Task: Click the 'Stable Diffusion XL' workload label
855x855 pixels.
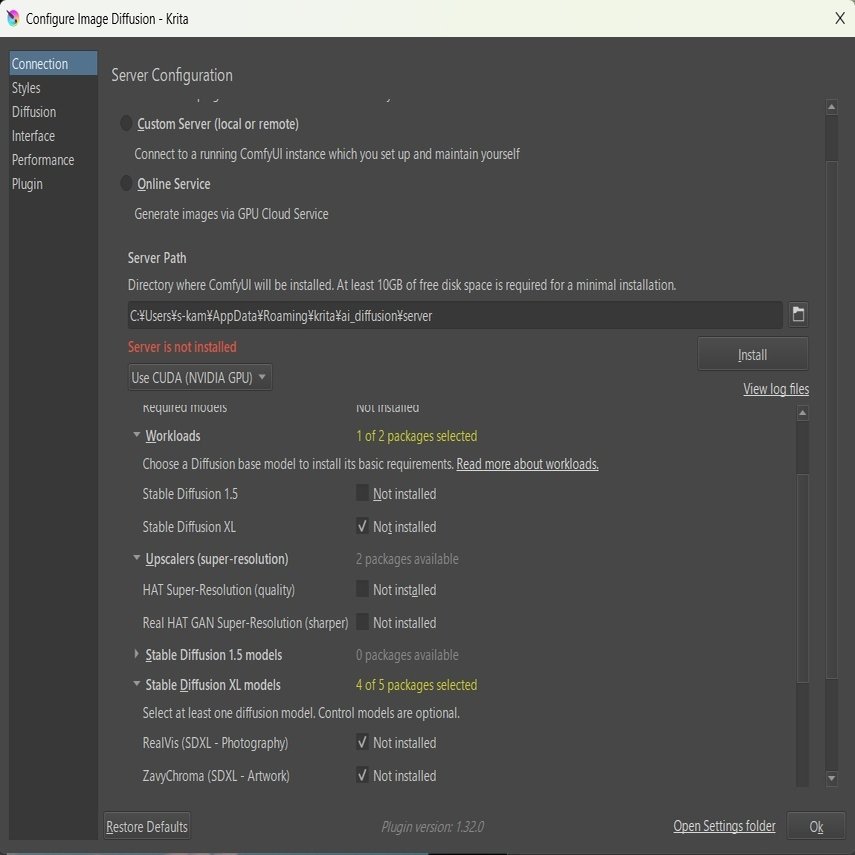Action: coord(189,527)
